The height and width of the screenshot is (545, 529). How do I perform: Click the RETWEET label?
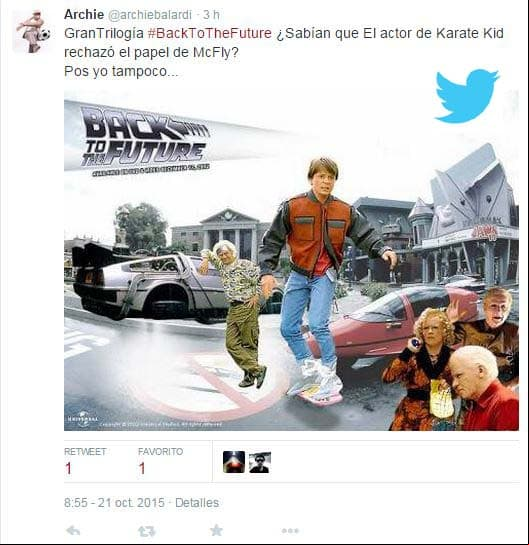[85, 452]
